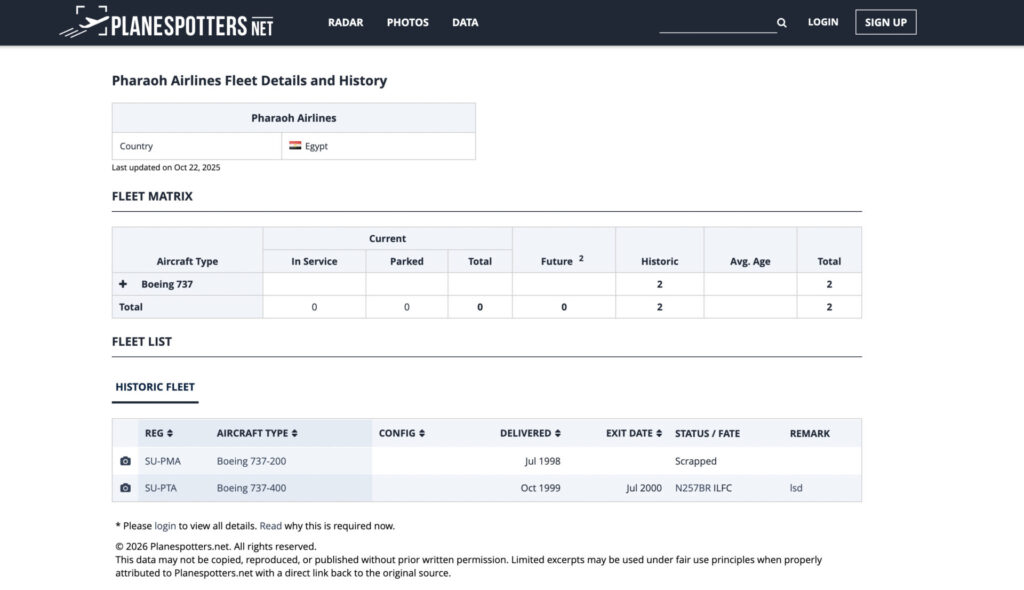Click the 'Oct 1999' delivered date
The image size is (1024, 590).
point(540,488)
